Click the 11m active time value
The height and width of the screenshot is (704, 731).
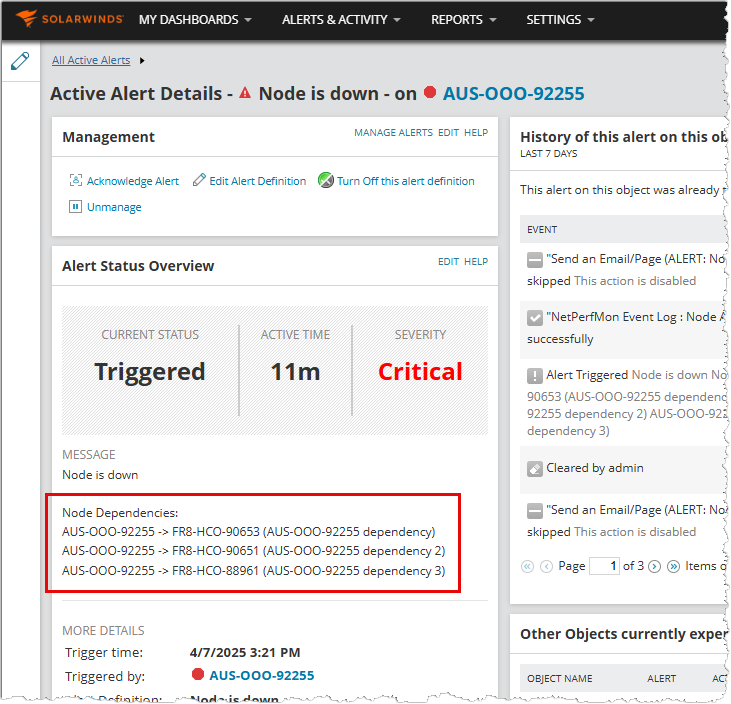click(x=295, y=372)
